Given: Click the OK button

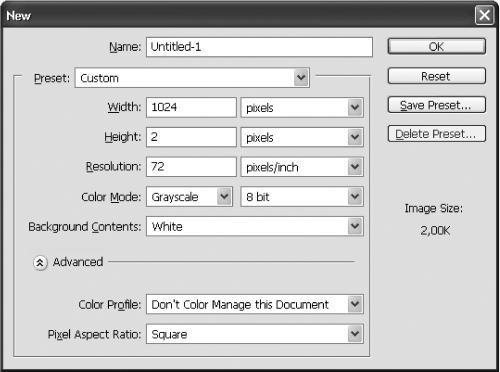Looking at the screenshot, I should 437,46.
